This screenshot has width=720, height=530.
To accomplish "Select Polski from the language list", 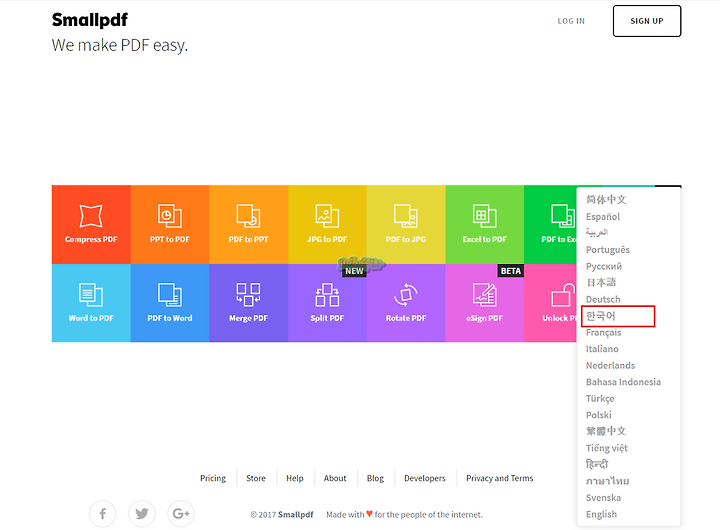I will pyautogui.click(x=599, y=415).
